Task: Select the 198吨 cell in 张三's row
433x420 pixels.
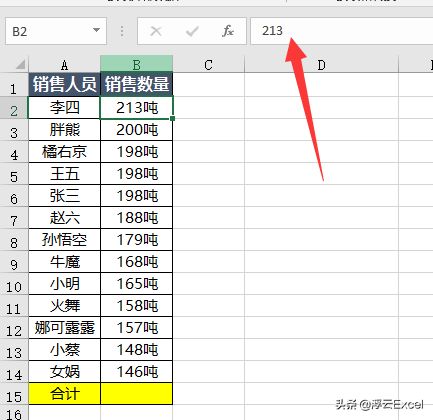Action: click(136, 196)
